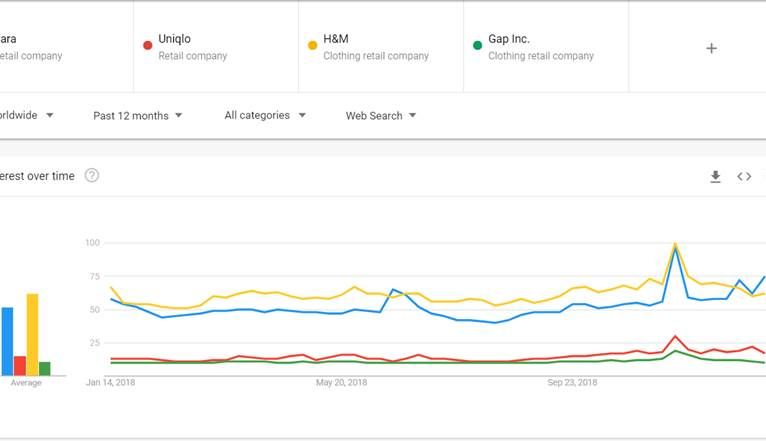Click the red Uniqlo color dot
The image size is (766, 441).
pyautogui.click(x=148, y=45)
